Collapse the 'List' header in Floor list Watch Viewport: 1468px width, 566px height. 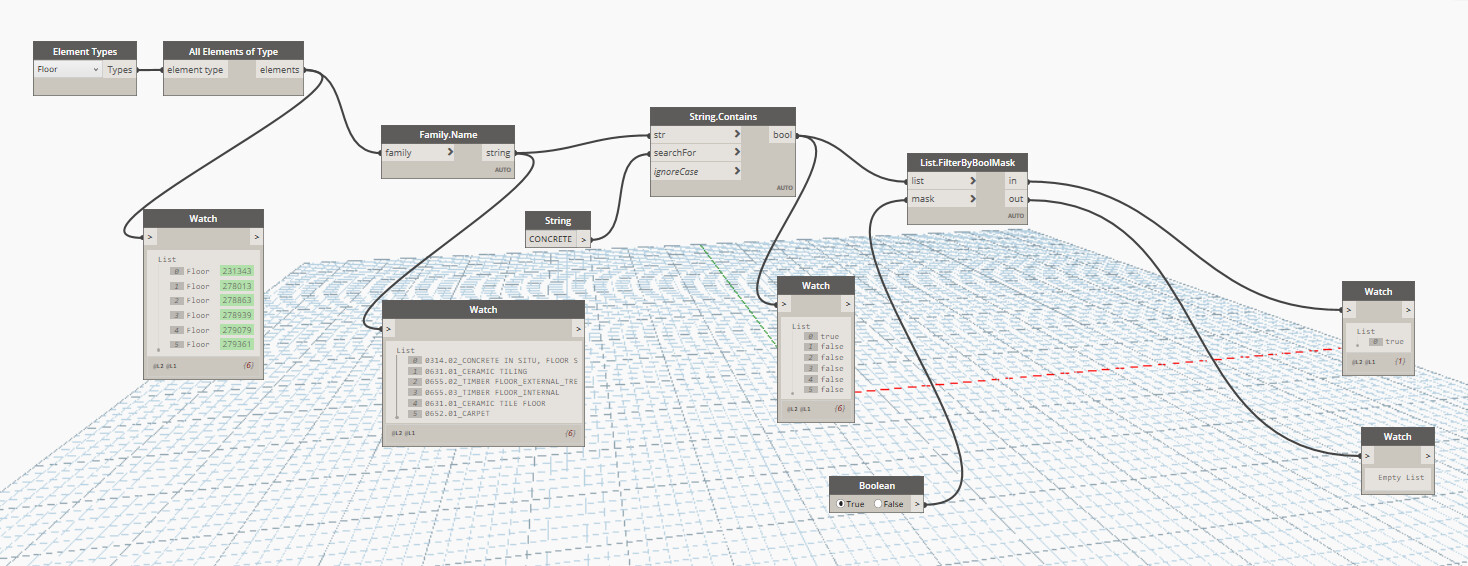tap(166, 259)
